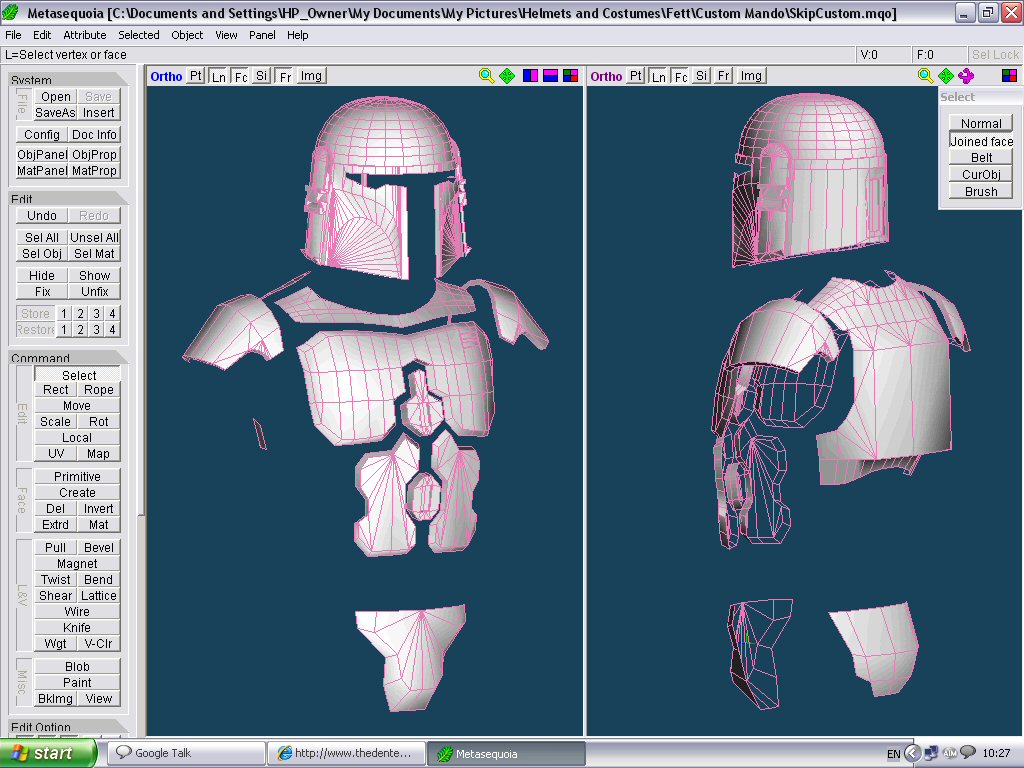Collapse the Command panel header
The image size is (1024, 768).
(69, 357)
